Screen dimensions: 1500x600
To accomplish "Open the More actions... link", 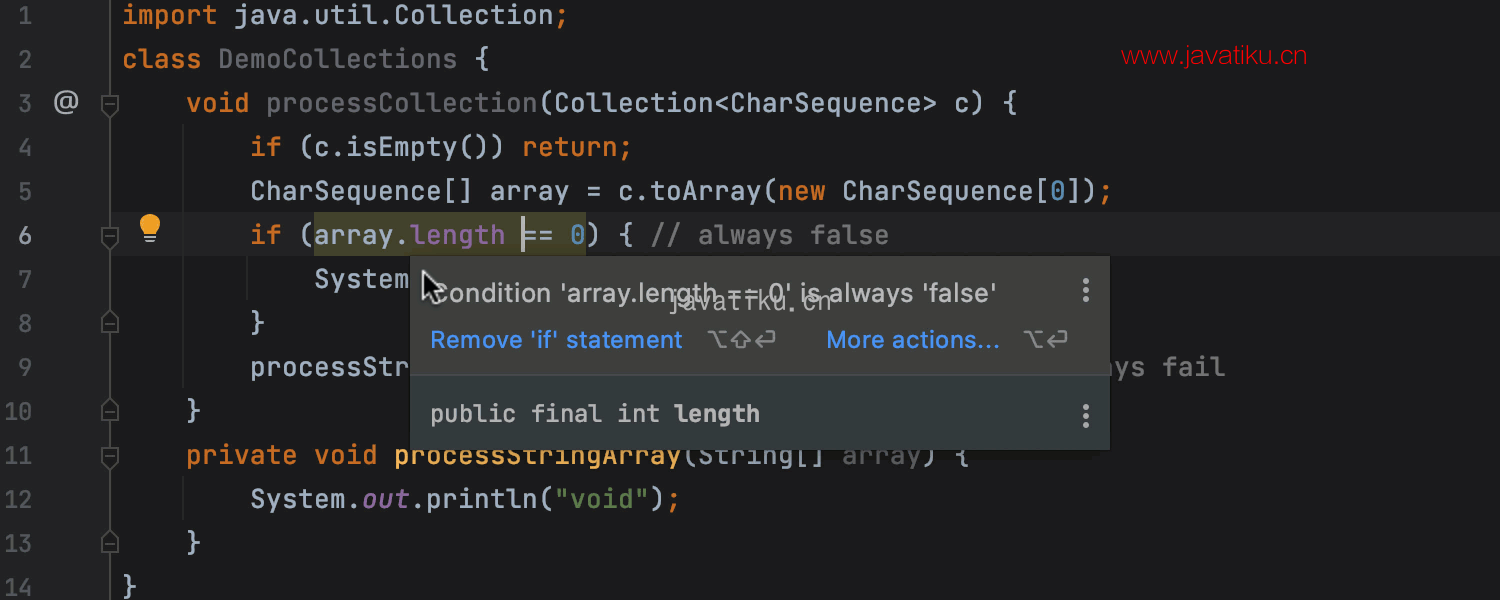I will pyautogui.click(x=913, y=340).
